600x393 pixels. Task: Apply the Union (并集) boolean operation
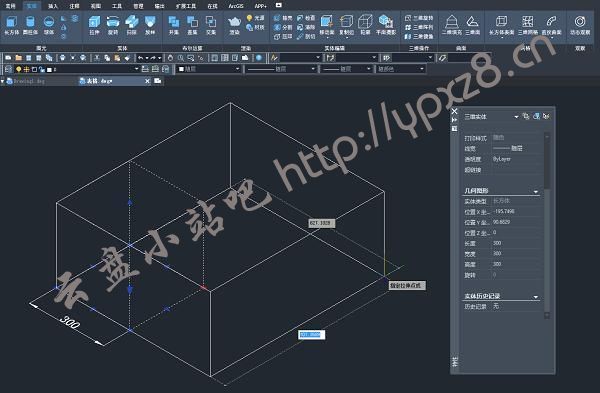coord(174,25)
